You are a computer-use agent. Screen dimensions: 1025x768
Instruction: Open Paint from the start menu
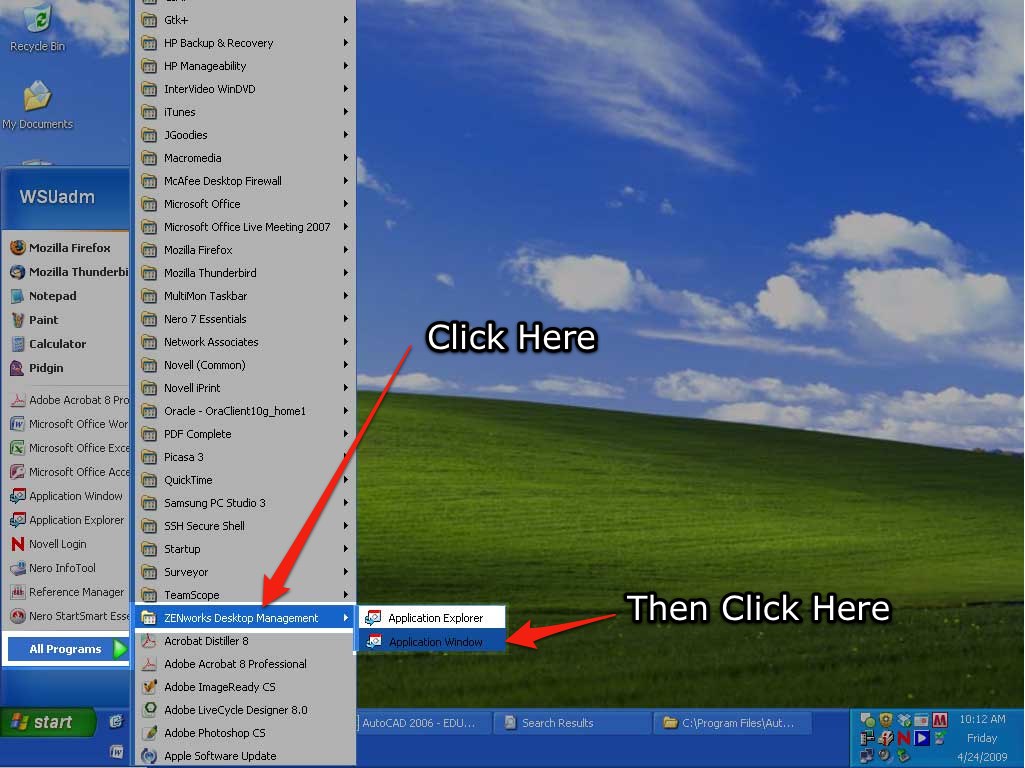tap(43, 320)
